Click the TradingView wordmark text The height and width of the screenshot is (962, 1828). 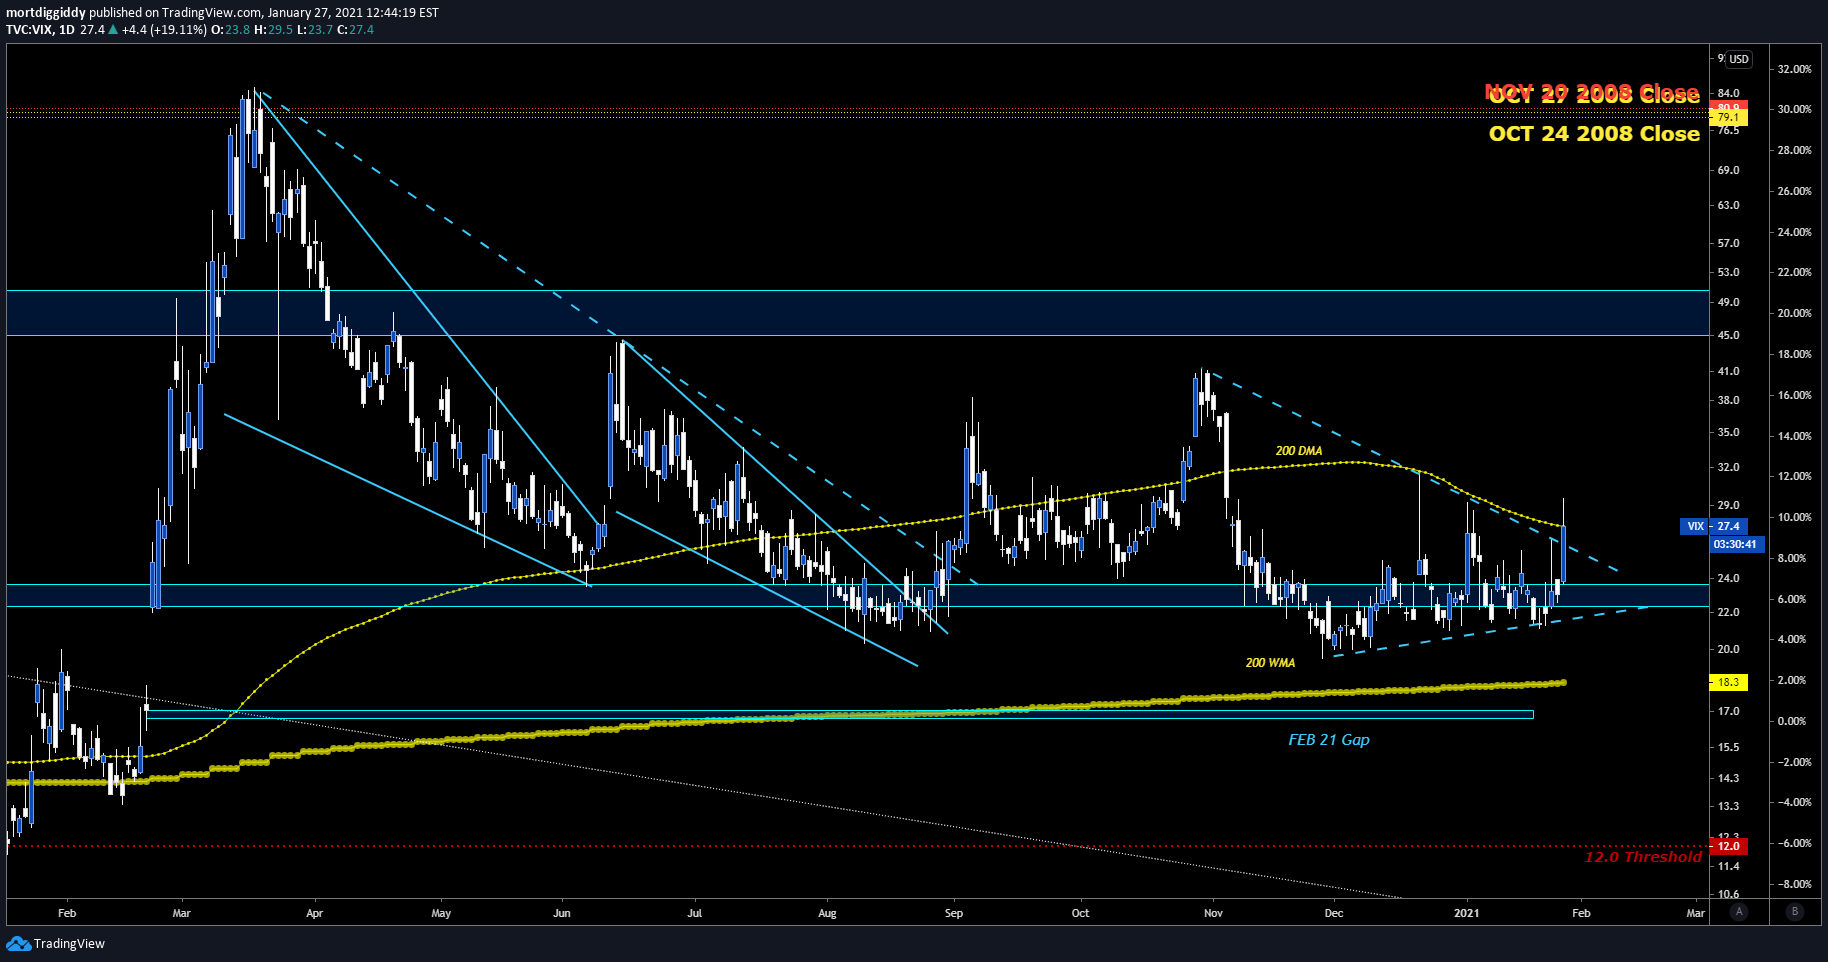pos(69,943)
